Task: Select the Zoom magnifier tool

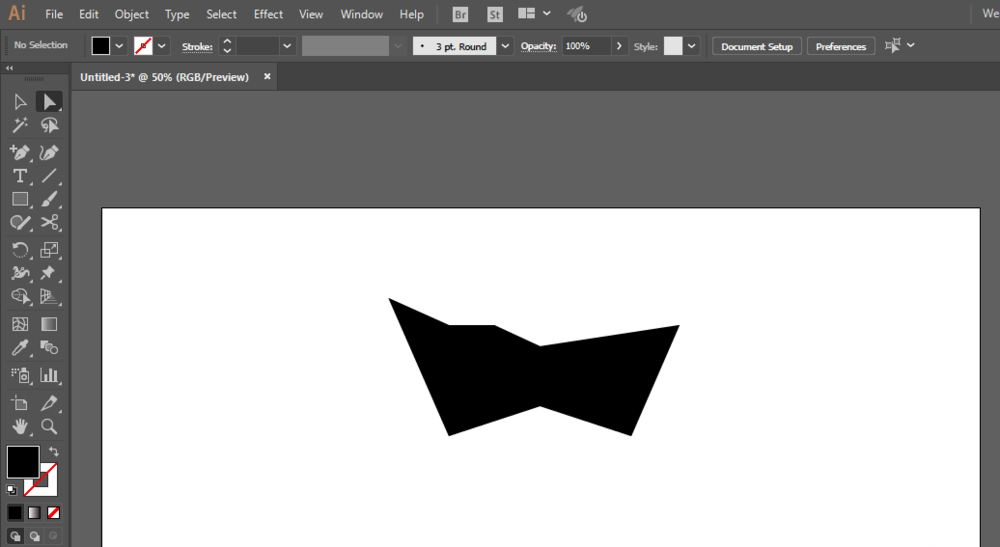Action: tap(49, 427)
